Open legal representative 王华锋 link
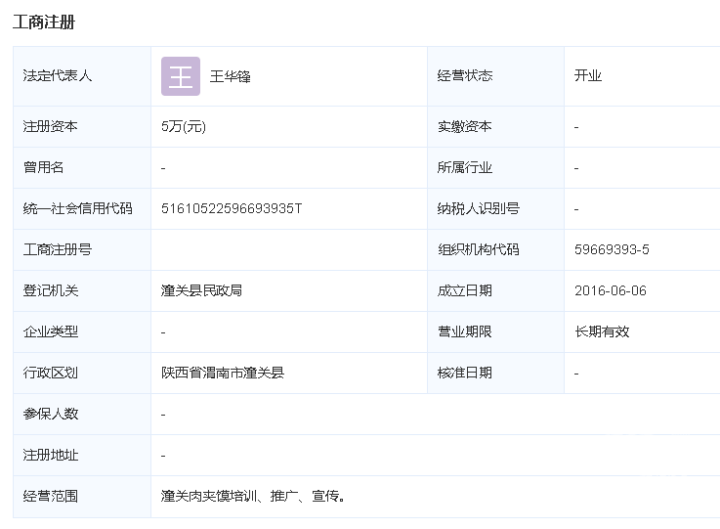The image size is (720, 529). [x=230, y=76]
